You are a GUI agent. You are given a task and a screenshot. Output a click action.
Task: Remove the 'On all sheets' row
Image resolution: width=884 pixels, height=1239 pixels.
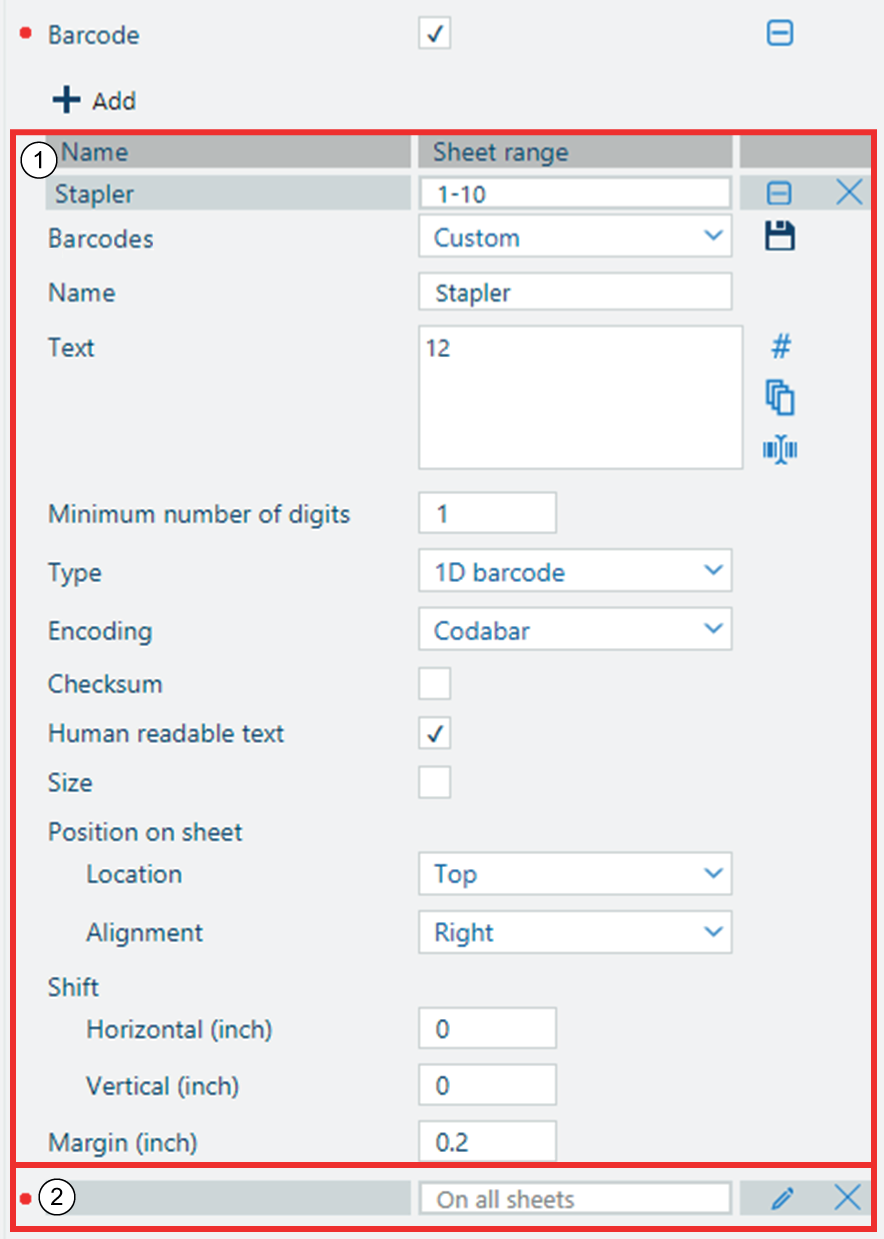point(848,1198)
